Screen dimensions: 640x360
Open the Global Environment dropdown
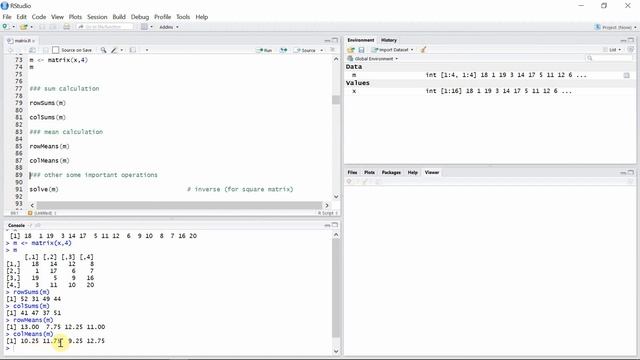[x=372, y=59]
